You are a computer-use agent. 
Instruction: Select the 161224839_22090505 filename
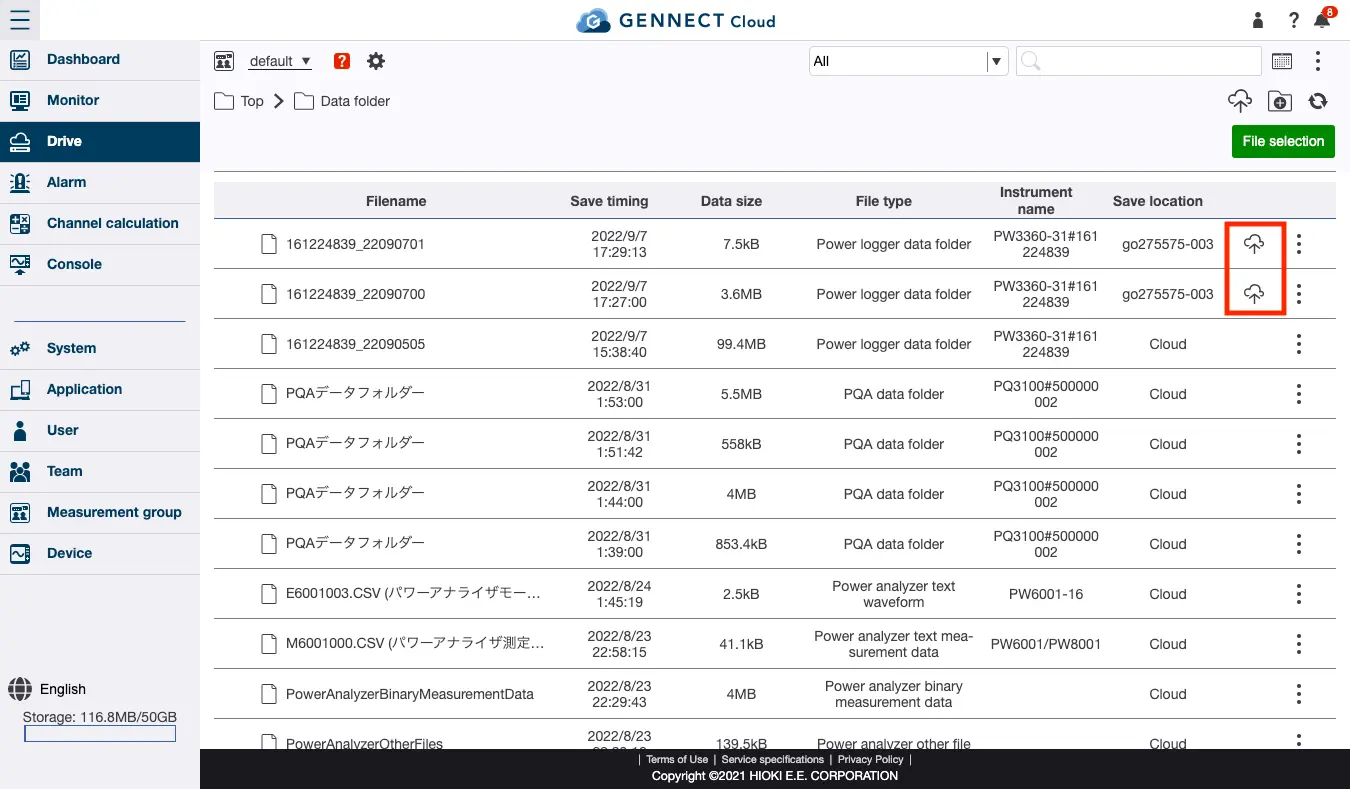click(x=355, y=344)
